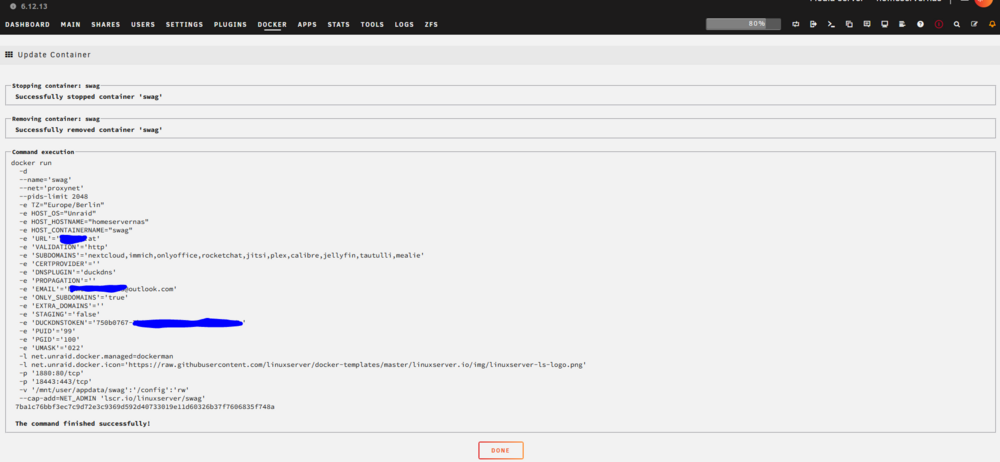Screen dimensions: 1000x462
Task: Click the 6.12.13 version label
Action: pyautogui.click(x=34, y=6)
